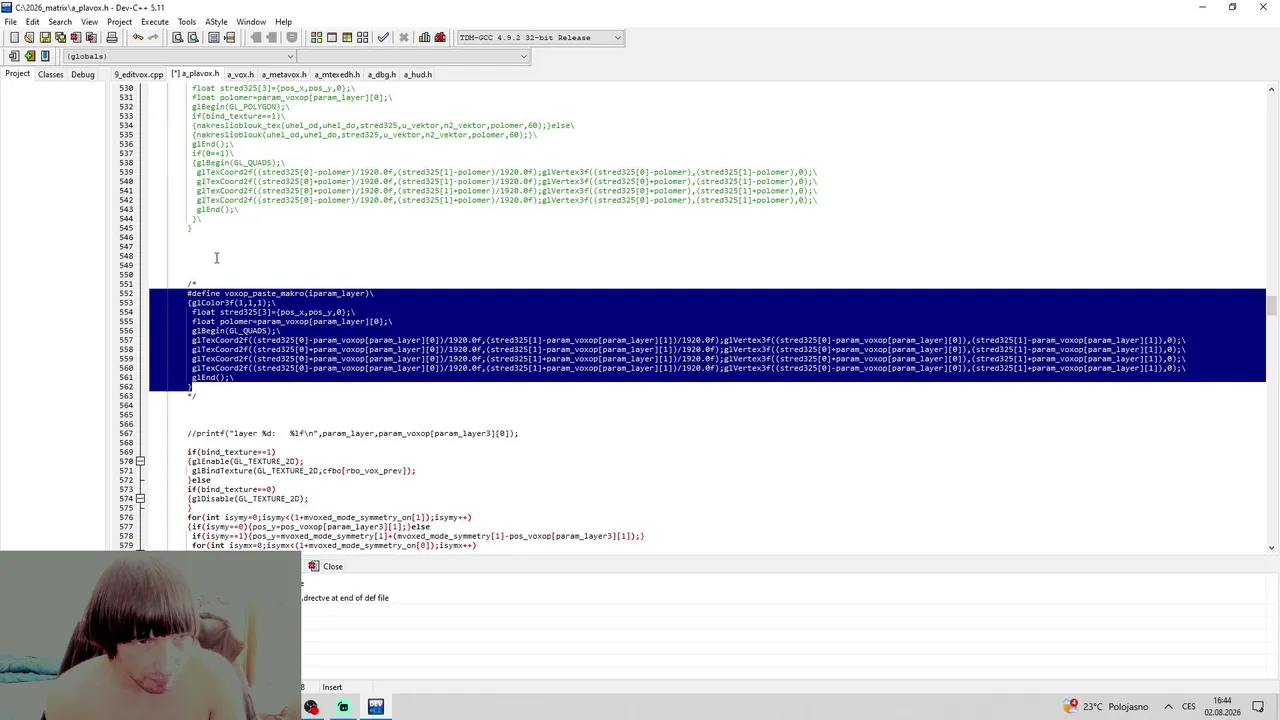Viewport: 1280px width, 720px height.
Task: Open the green app icon in the taskbar
Action: click(343, 707)
